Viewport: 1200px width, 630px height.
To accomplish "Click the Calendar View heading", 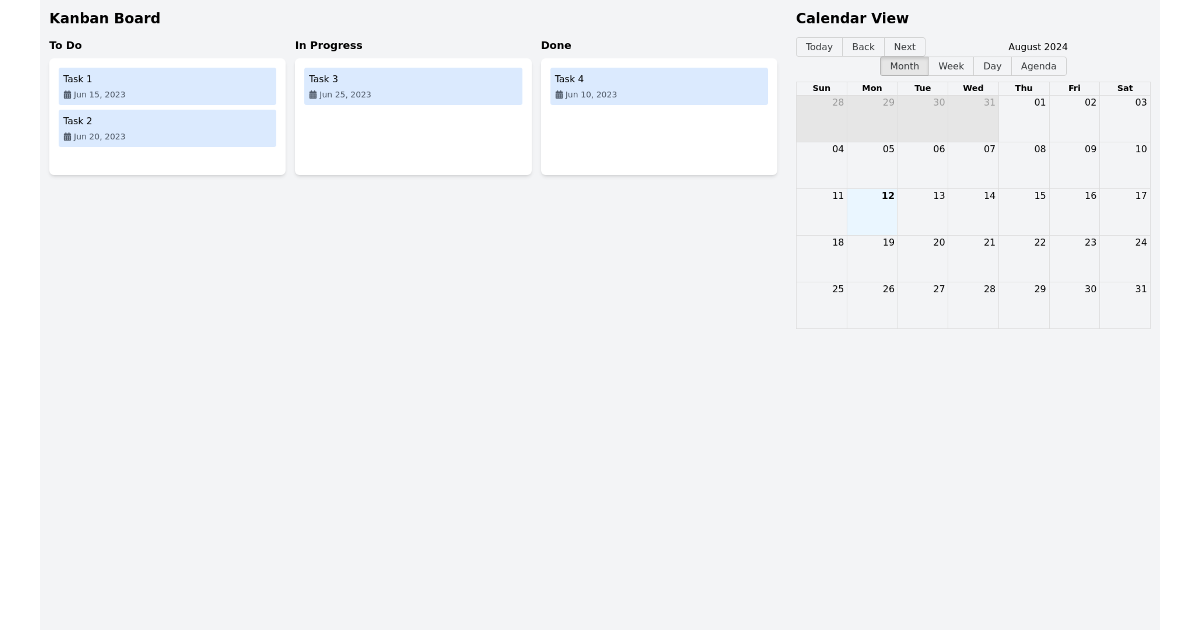I will (x=852, y=18).
